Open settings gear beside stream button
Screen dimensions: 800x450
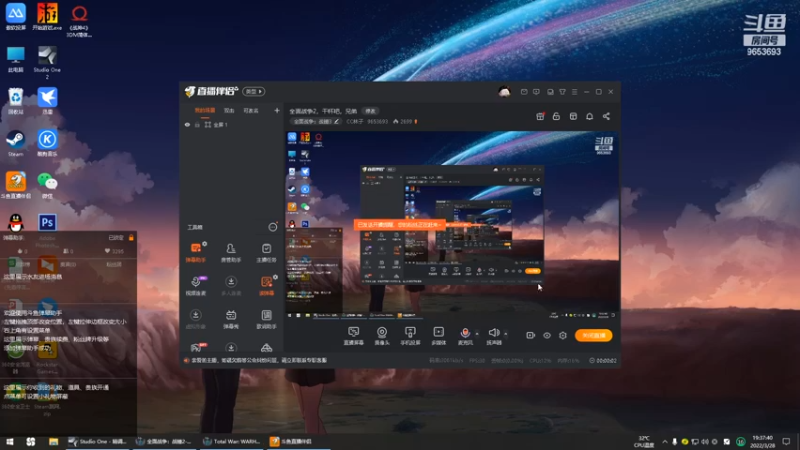point(563,335)
